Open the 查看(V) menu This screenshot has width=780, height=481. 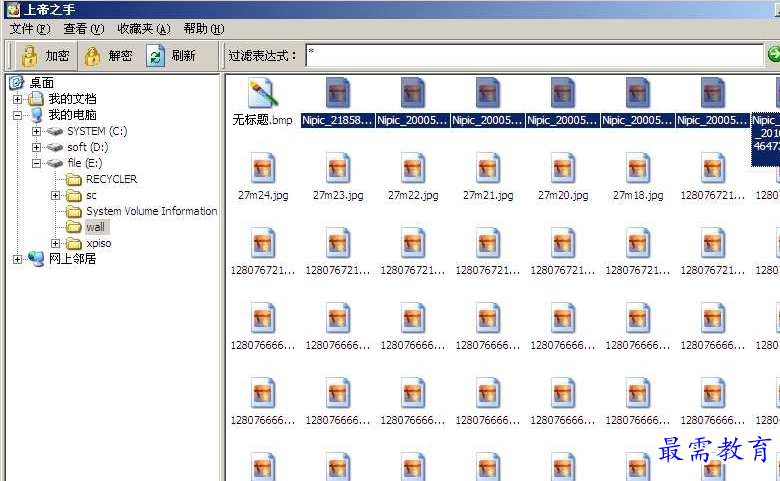[x=84, y=29]
